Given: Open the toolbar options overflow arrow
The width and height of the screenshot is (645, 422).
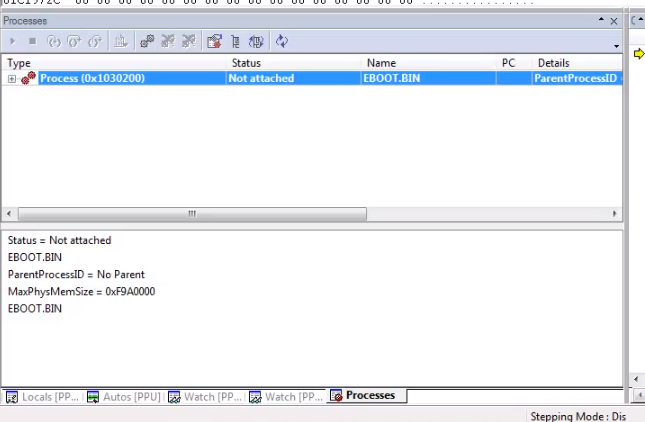Looking at the screenshot, I should (x=616, y=46).
